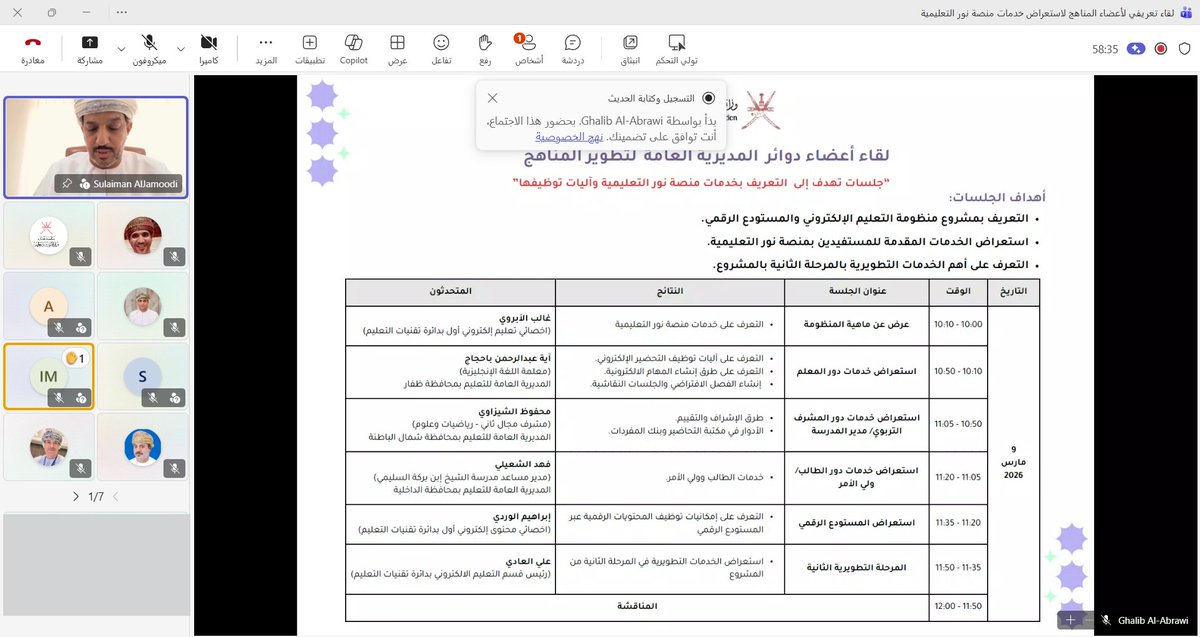Expand the arrow between Share and Microphone buttons

[x=121, y=48]
